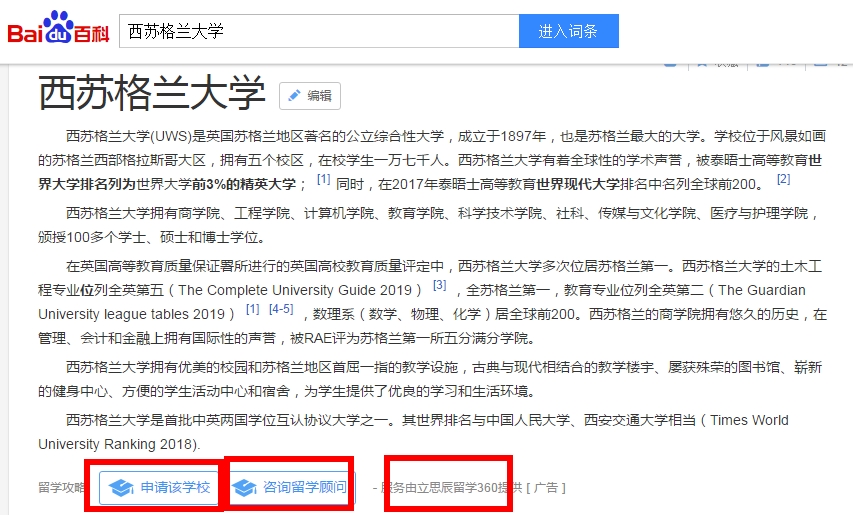Focus the search box containing 西苏格兰大学
The image size is (853, 515).
pos(319,31)
